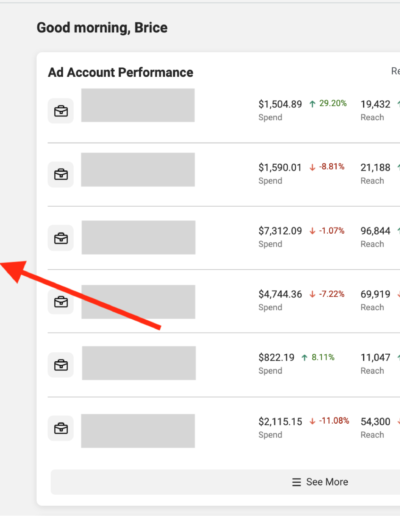Select account name placeholder in $822.19 row
This screenshot has height=516, width=400.
[139, 363]
